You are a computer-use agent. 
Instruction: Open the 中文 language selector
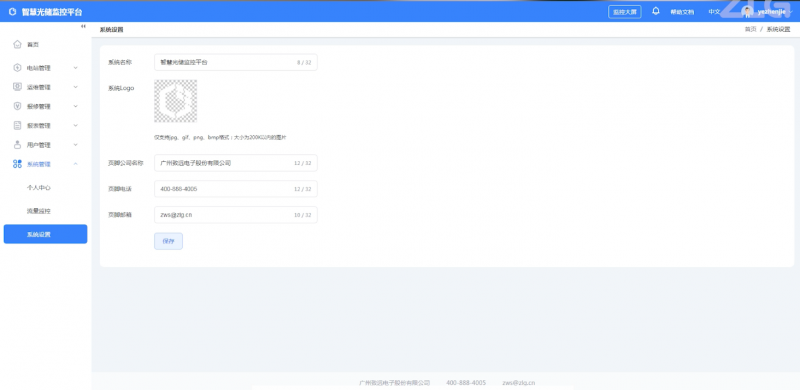714,12
